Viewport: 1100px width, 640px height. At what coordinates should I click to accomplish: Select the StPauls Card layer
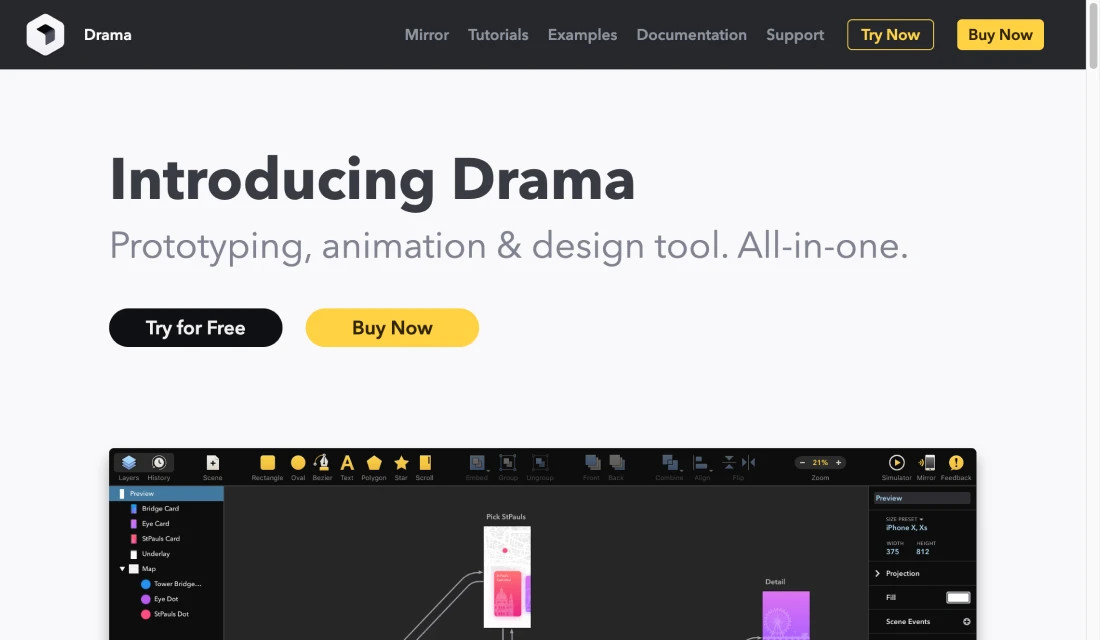tap(163, 538)
